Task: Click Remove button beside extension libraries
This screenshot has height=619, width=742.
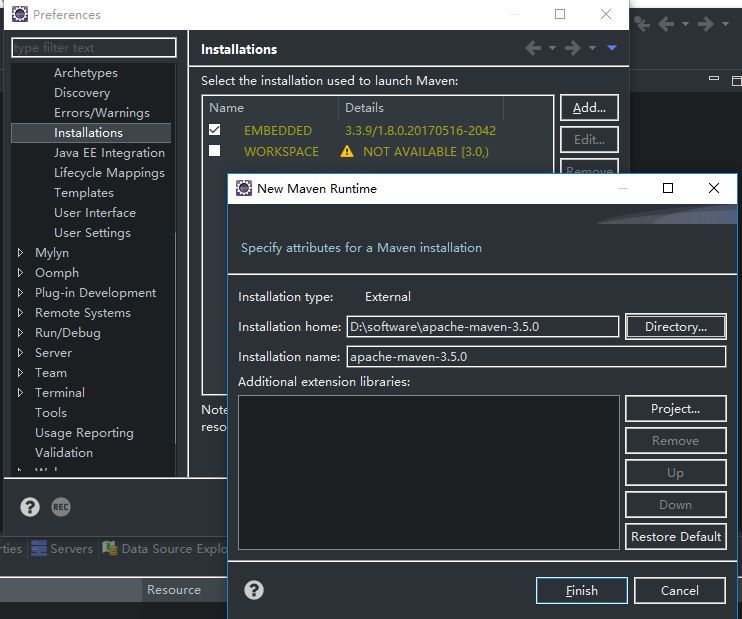Action: click(676, 441)
